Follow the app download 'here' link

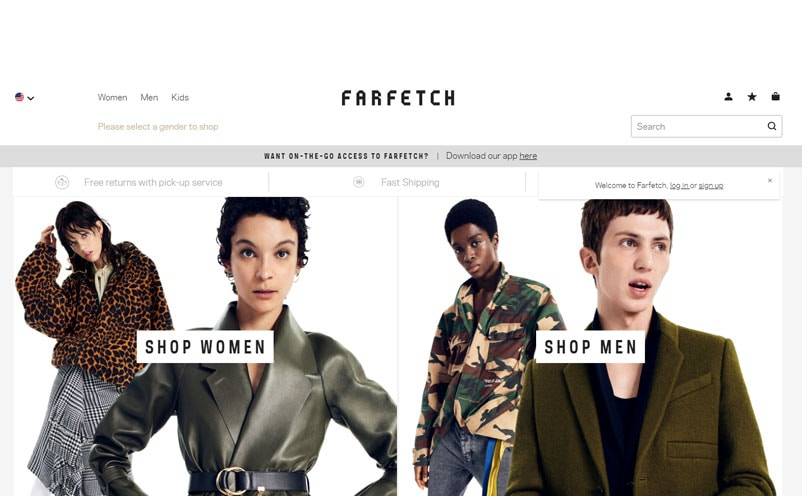pyautogui.click(x=528, y=155)
